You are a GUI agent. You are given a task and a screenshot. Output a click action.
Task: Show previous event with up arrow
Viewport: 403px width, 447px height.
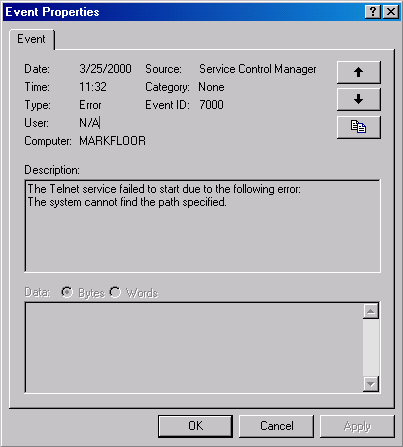pyautogui.click(x=359, y=72)
